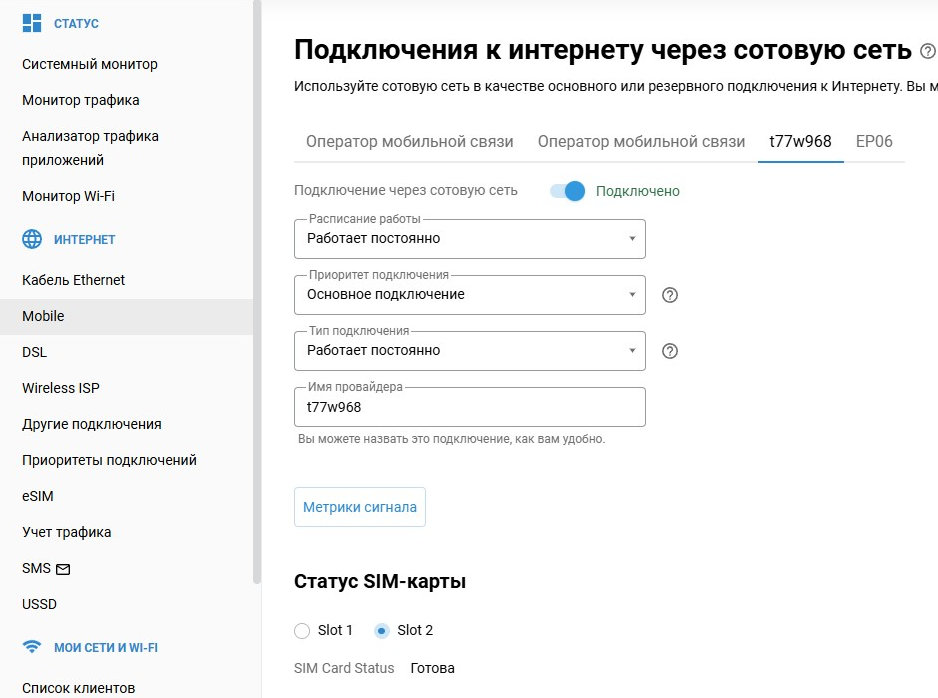Select the Slot 2 radio button
This screenshot has height=698, width=938.
click(x=382, y=631)
